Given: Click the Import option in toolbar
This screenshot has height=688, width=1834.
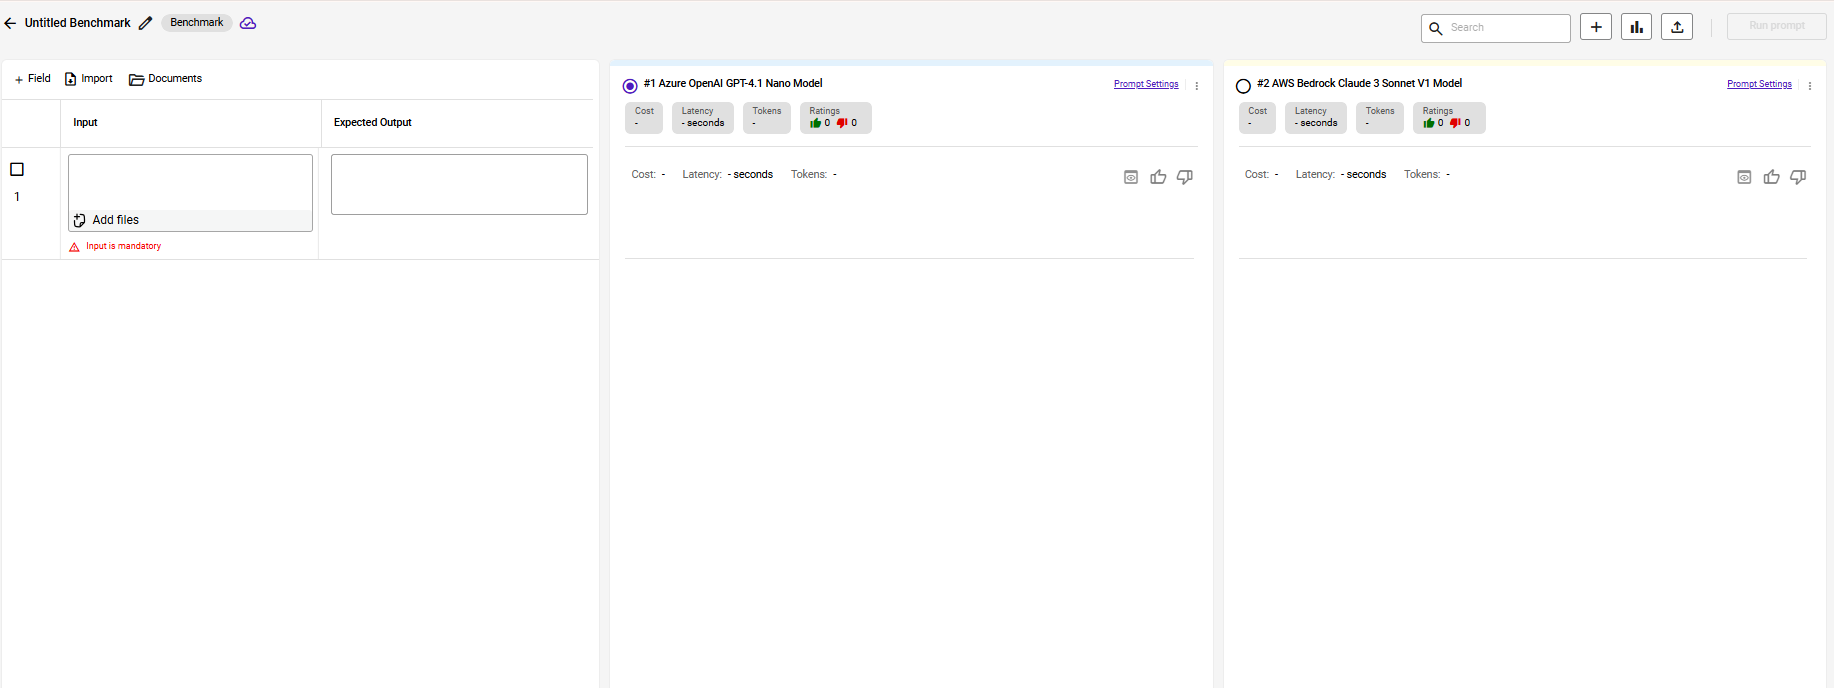Looking at the screenshot, I should point(89,79).
